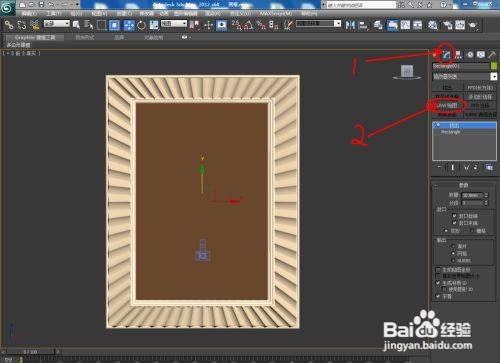Open the Motion command panel tab
The width and height of the screenshot is (500, 363).
click(470, 55)
